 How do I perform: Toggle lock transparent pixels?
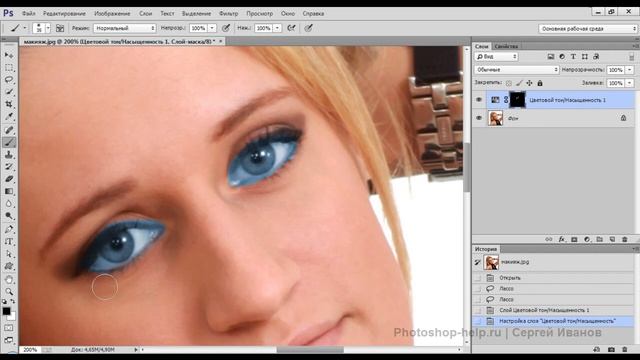[509, 83]
